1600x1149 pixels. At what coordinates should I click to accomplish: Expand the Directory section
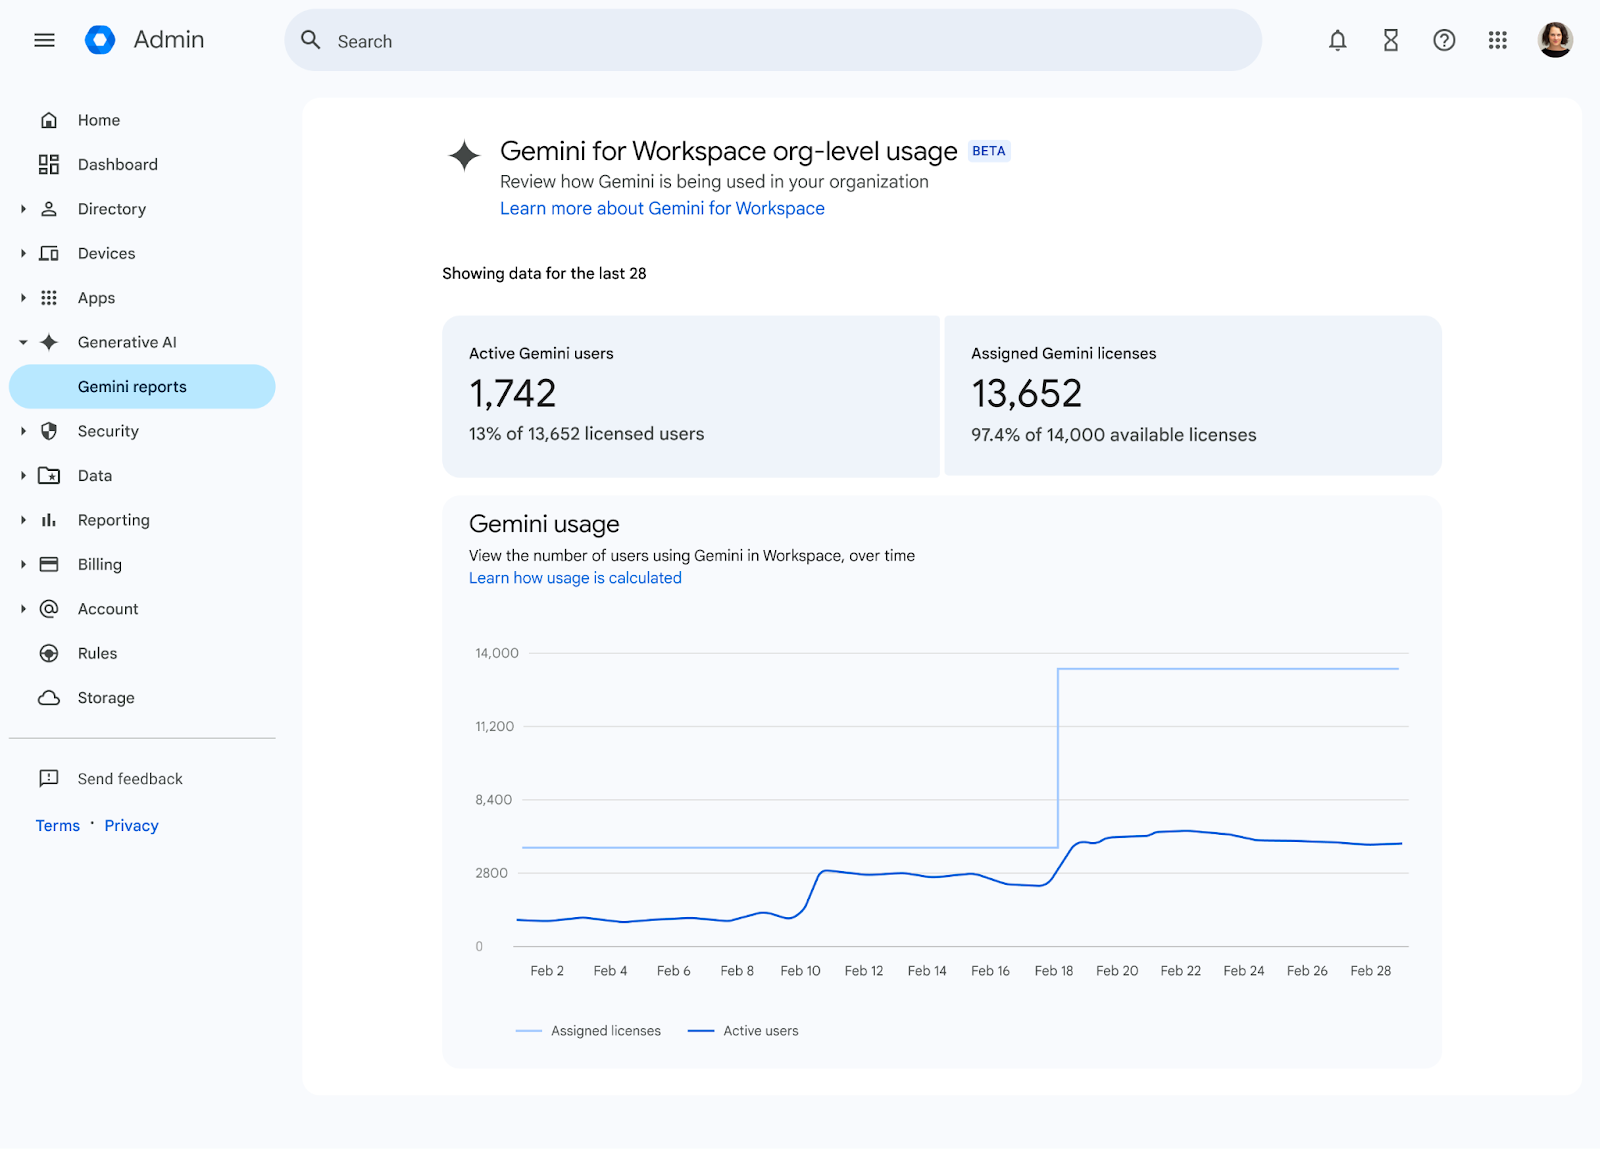23,209
